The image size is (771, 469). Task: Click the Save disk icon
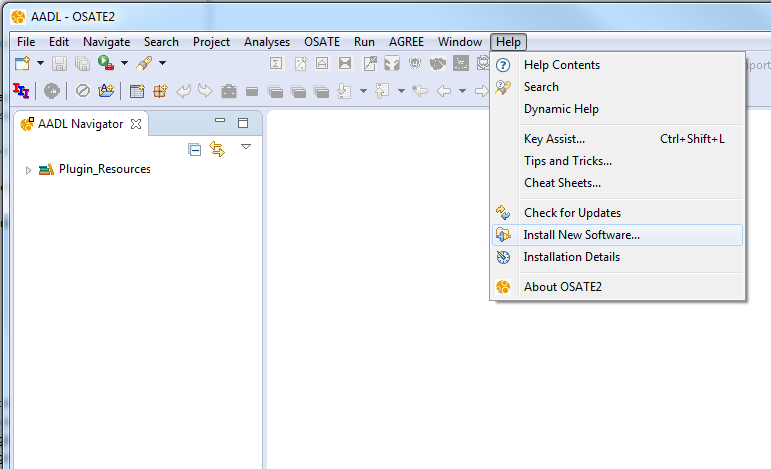click(59, 63)
